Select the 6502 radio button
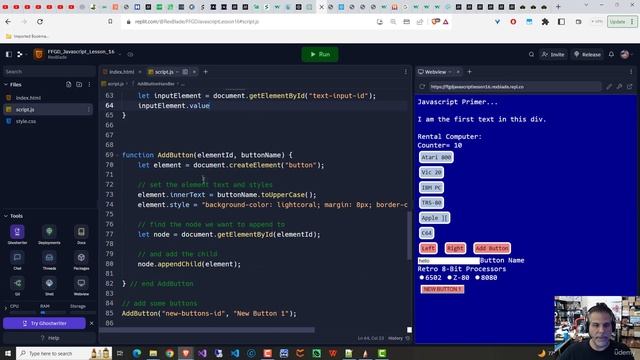The height and width of the screenshot is (360, 640). (422, 278)
